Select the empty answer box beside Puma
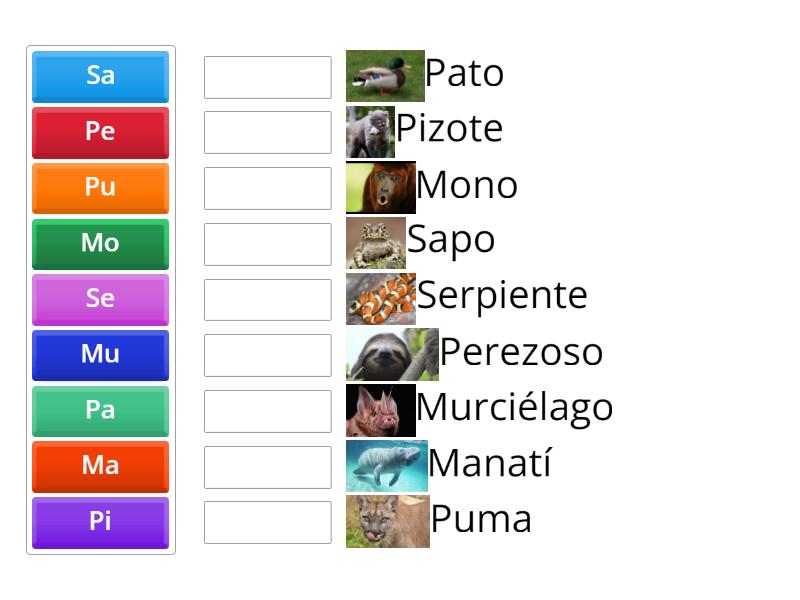This screenshot has width=800, height=600. [x=267, y=522]
